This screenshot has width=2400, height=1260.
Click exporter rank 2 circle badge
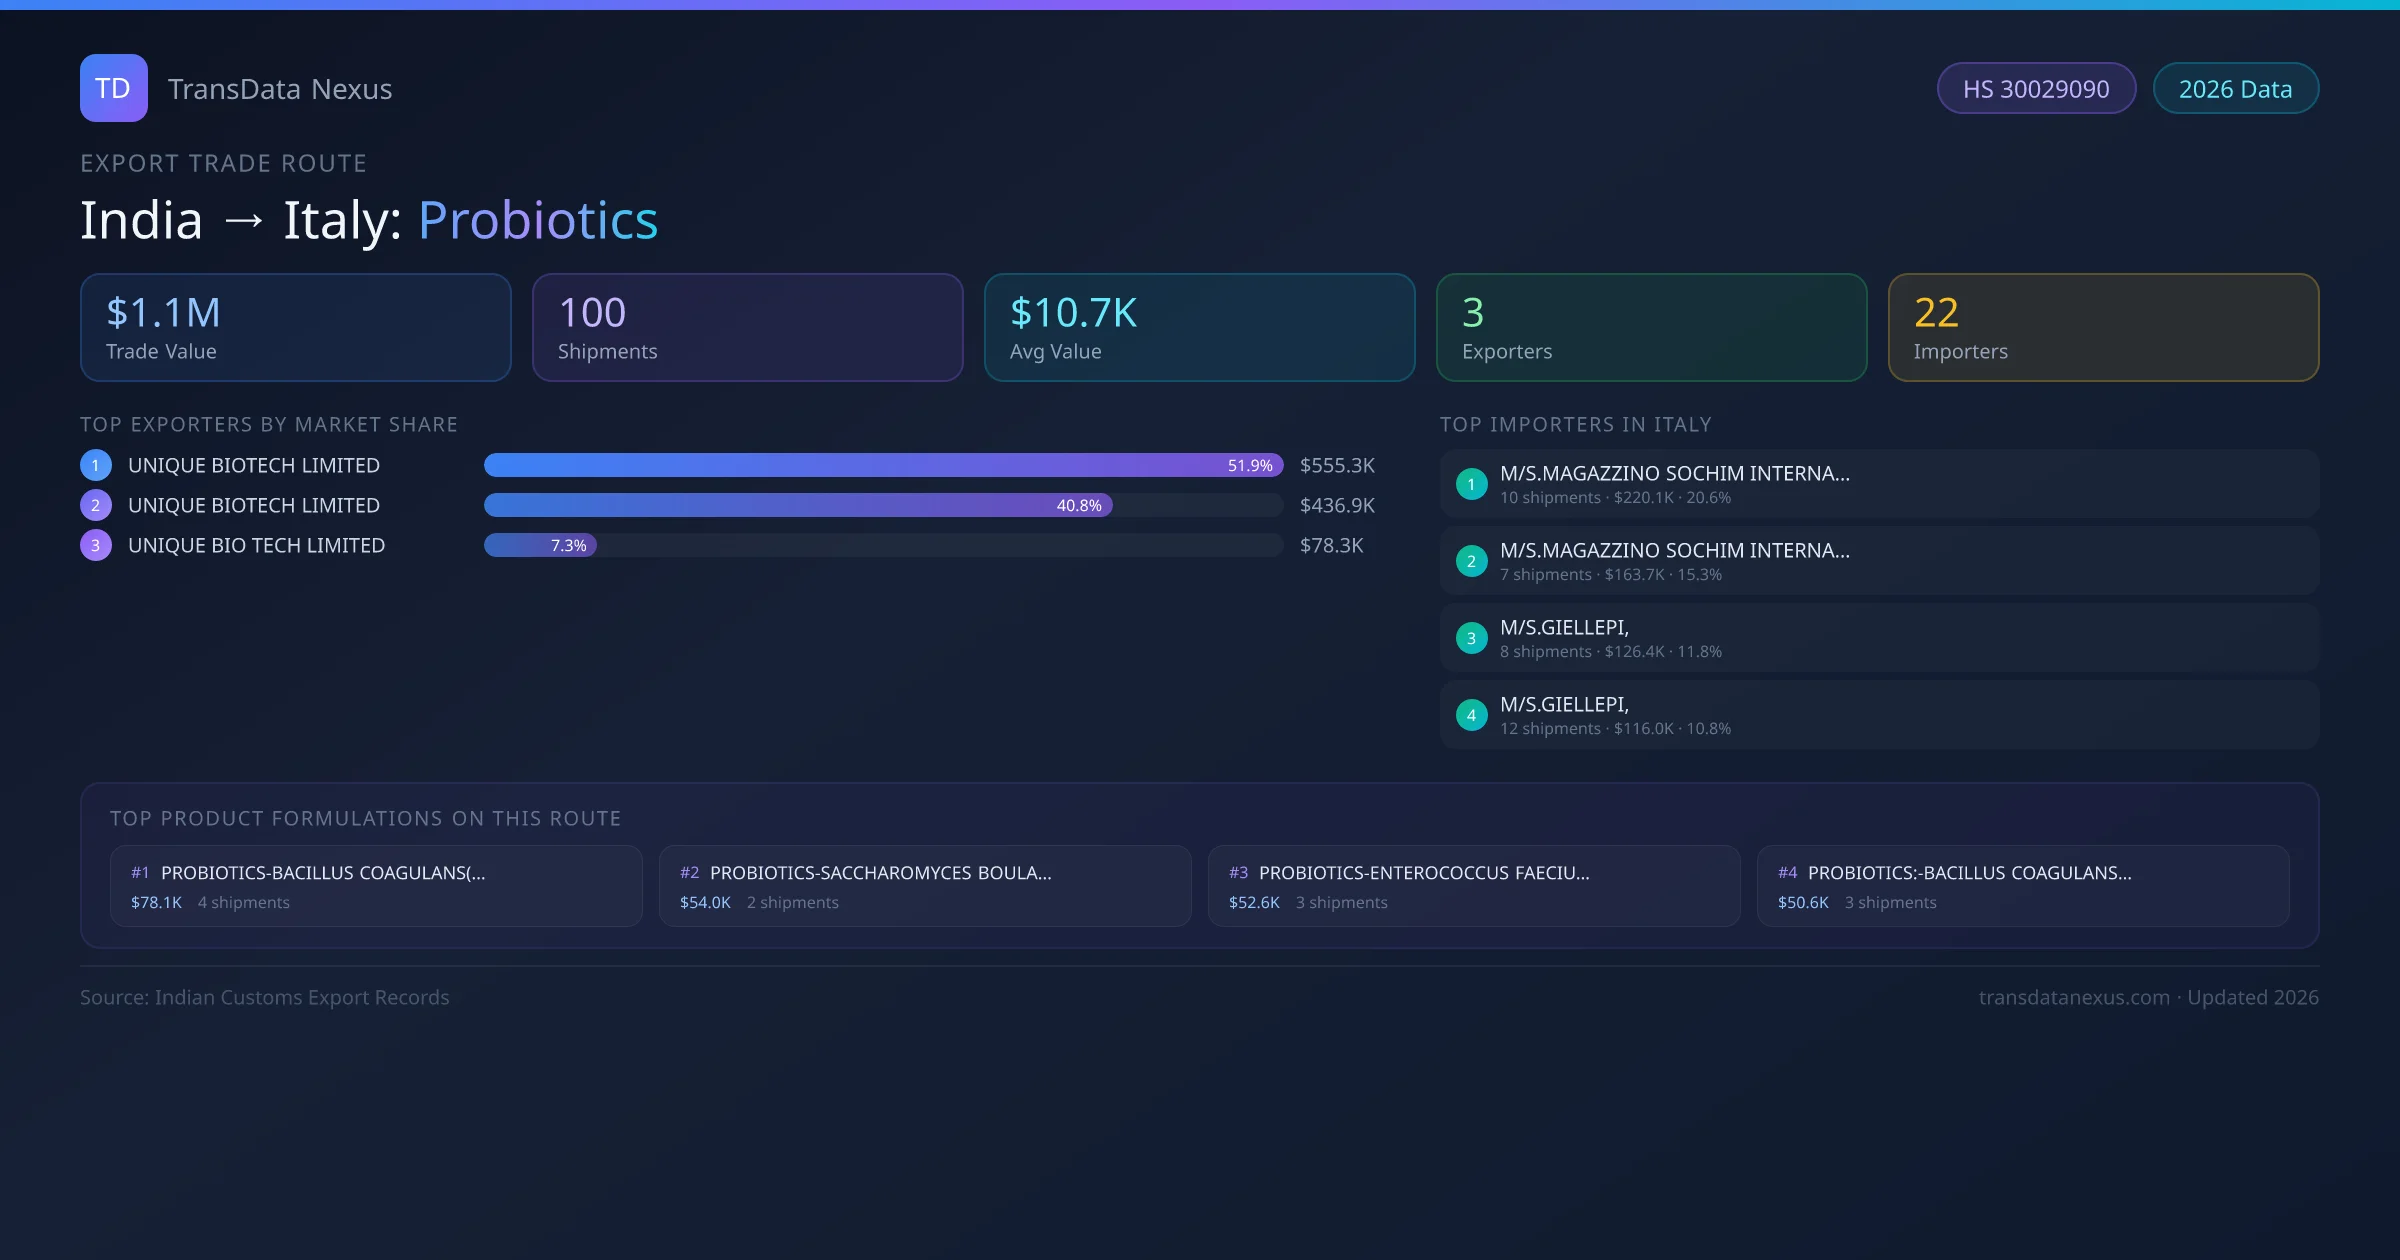pyautogui.click(x=96, y=505)
